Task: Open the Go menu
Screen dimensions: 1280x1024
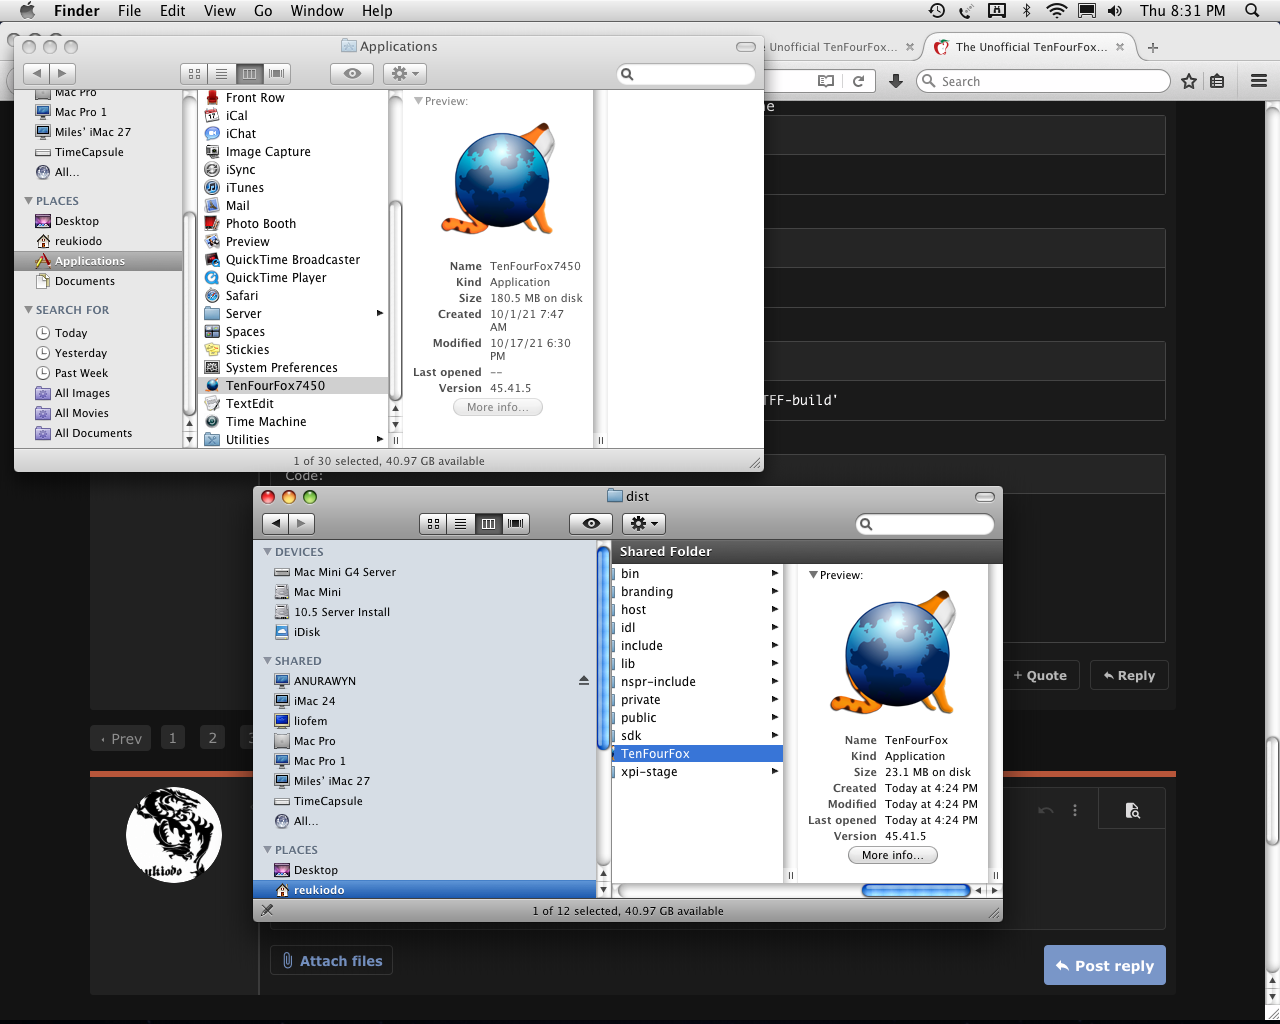Action: 263,11
